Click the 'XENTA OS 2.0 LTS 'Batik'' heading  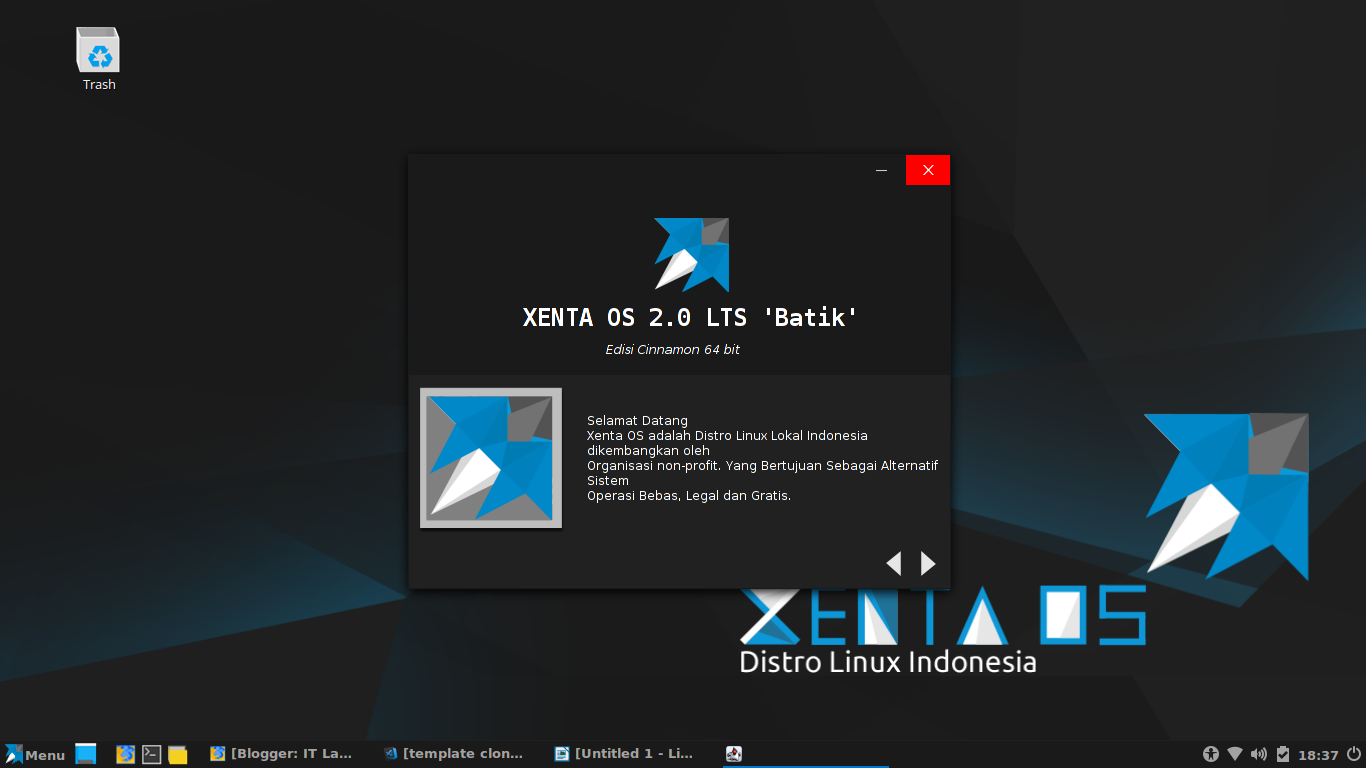690,318
